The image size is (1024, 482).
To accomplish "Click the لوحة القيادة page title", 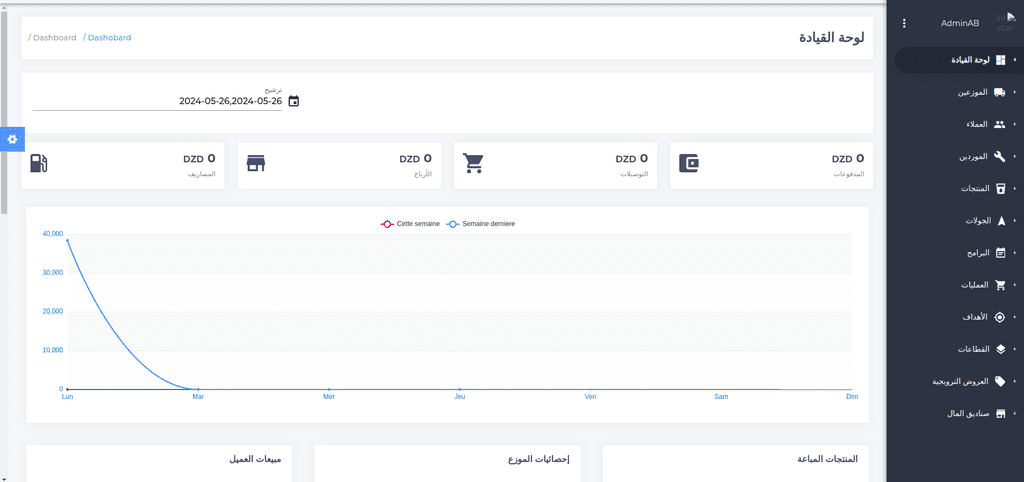I will pyautogui.click(x=831, y=38).
